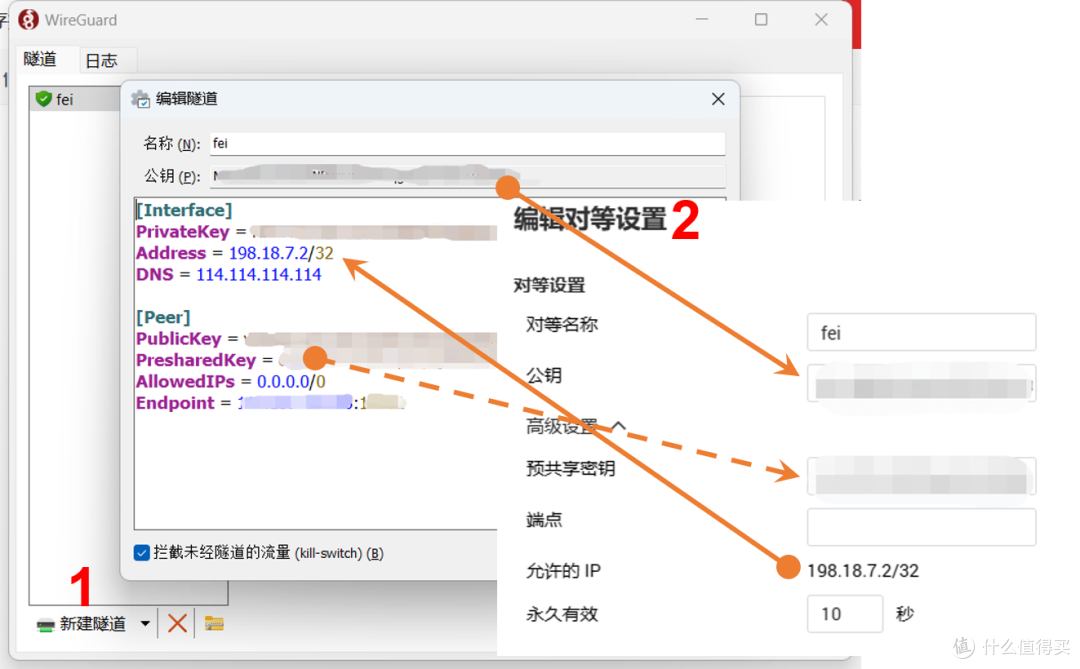Collapse the 高级设置 section chevron
This screenshot has width=1080, height=669.
coord(618,426)
